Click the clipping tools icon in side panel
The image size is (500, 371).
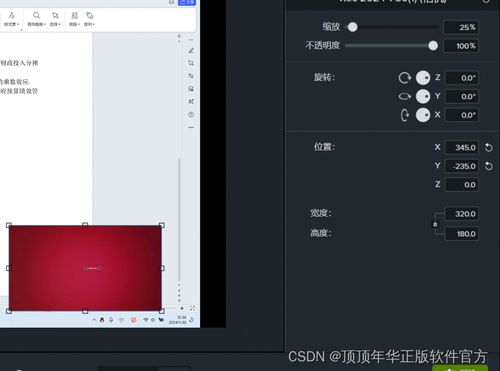pyautogui.click(x=191, y=101)
